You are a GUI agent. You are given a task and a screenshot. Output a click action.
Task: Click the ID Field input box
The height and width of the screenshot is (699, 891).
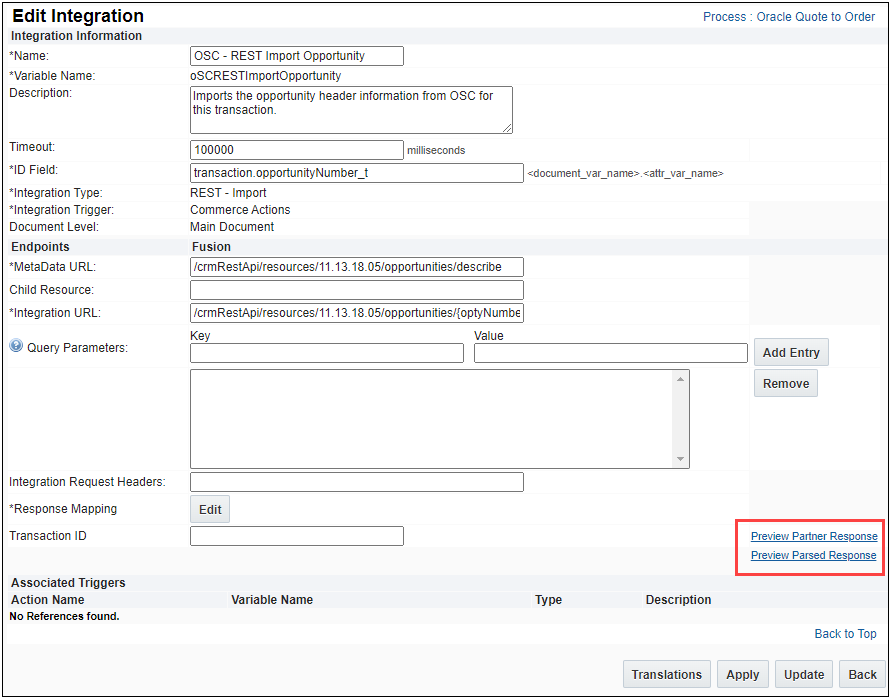click(x=356, y=173)
